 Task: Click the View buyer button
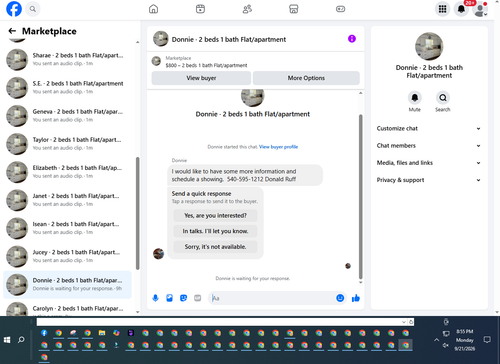tap(201, 78)
